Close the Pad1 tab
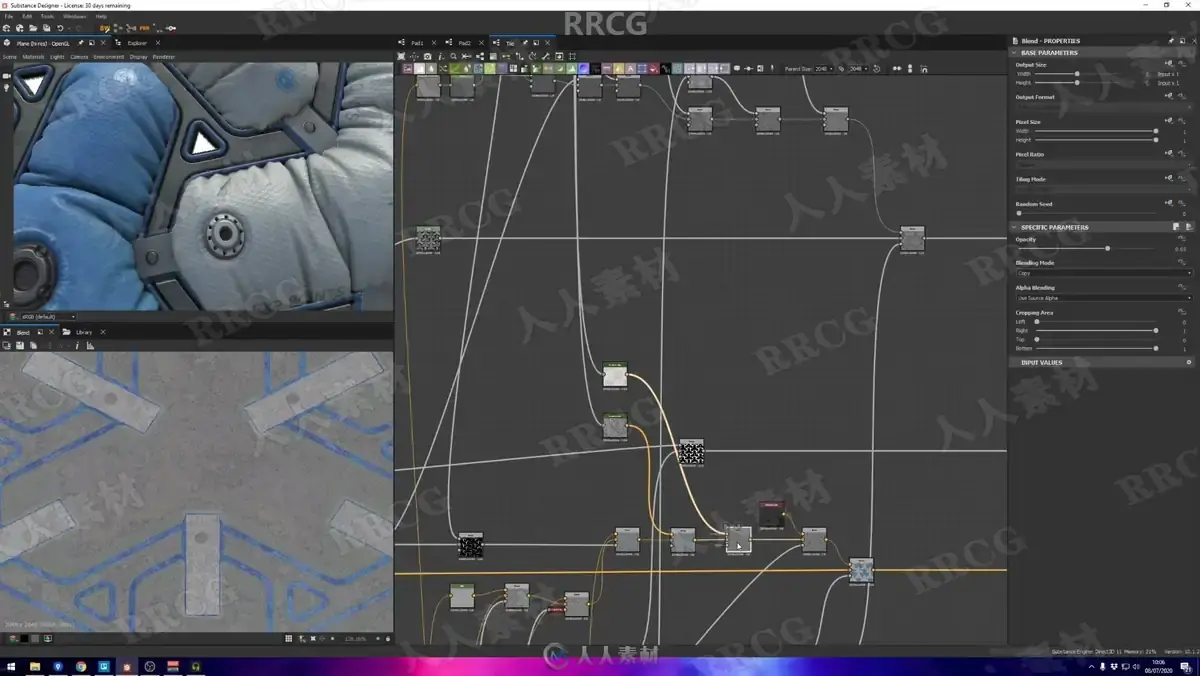Viewport: 1200px width, 676px height. tap(433, 43)
